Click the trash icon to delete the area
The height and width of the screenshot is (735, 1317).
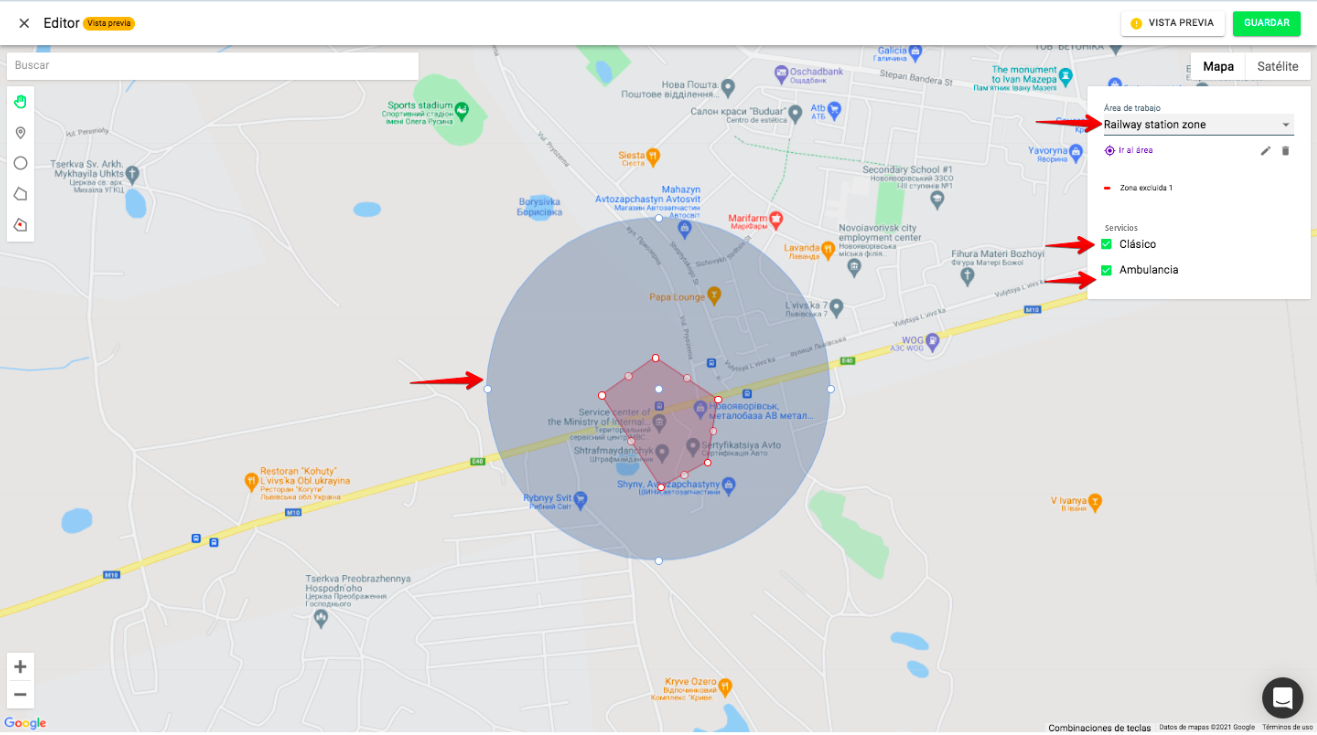tap(1286, 151)
